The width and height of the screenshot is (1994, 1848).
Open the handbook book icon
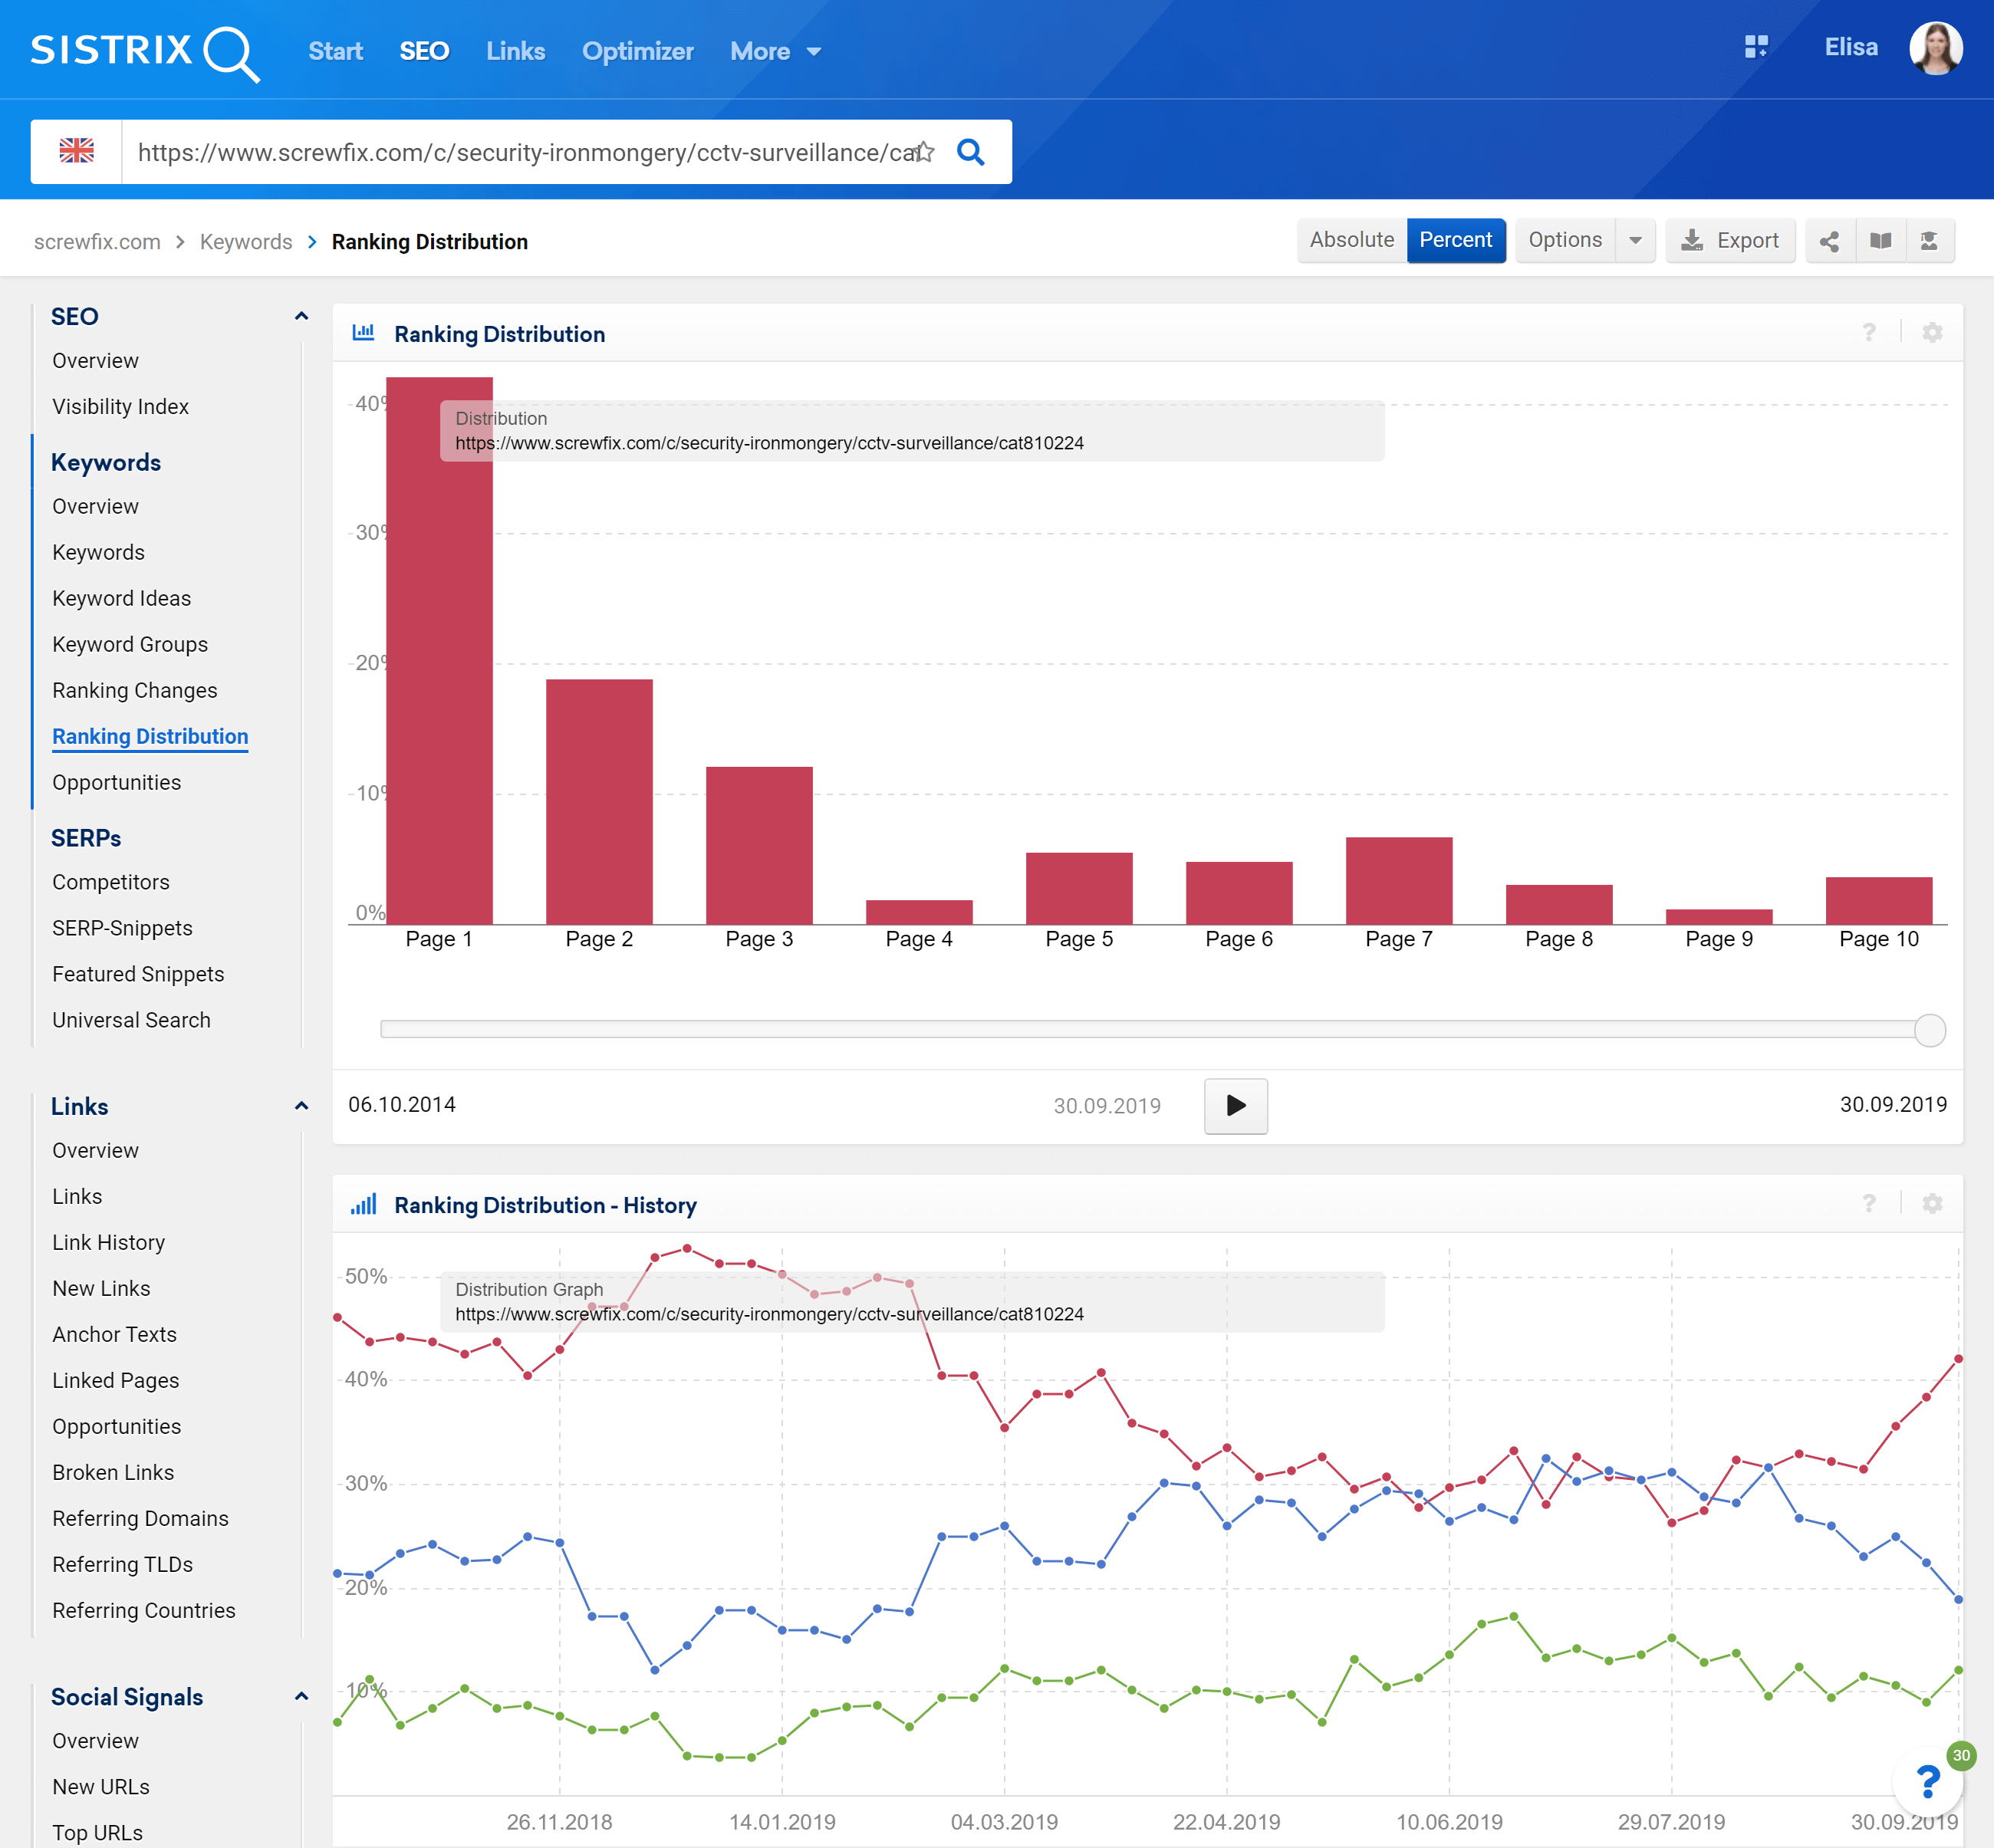coord(1880,241)
